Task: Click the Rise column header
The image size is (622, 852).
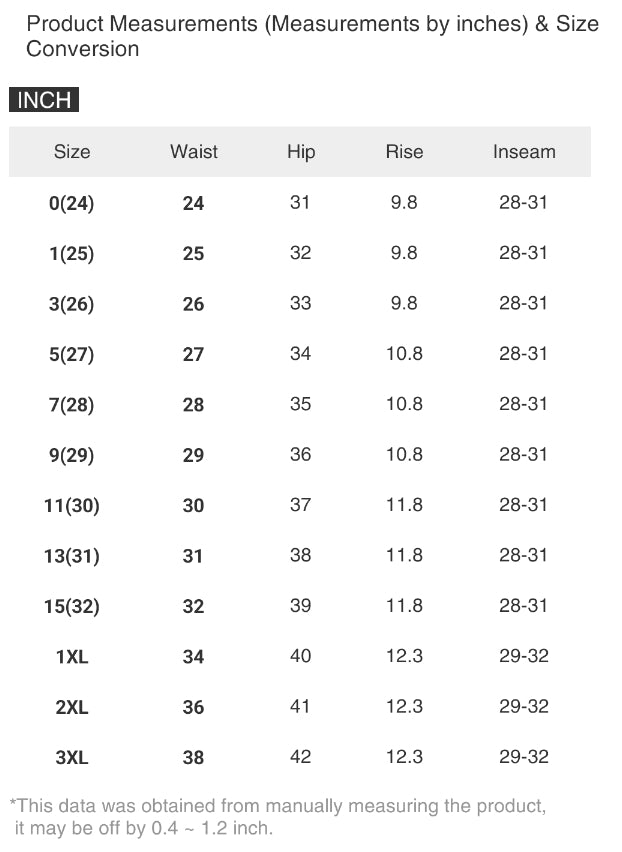Action: 404,152
